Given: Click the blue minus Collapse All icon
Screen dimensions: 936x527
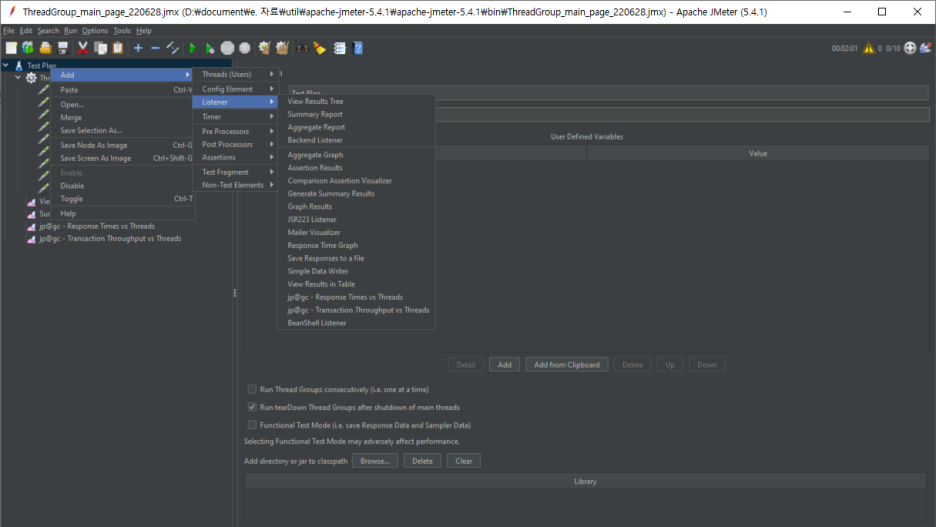Looking at the screenshot, I should pyautogui.click(x=155, y=48).
